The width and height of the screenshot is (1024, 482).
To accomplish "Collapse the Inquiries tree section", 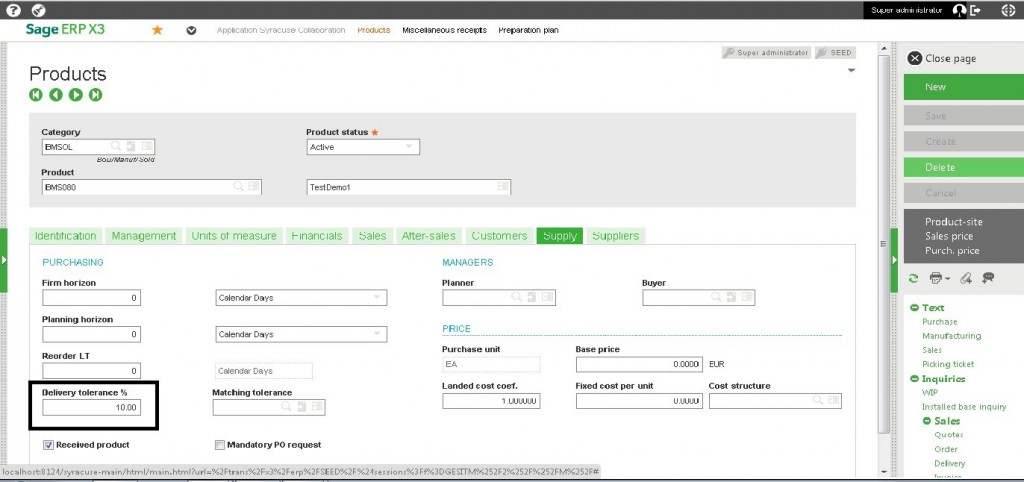I will [914, 379].
